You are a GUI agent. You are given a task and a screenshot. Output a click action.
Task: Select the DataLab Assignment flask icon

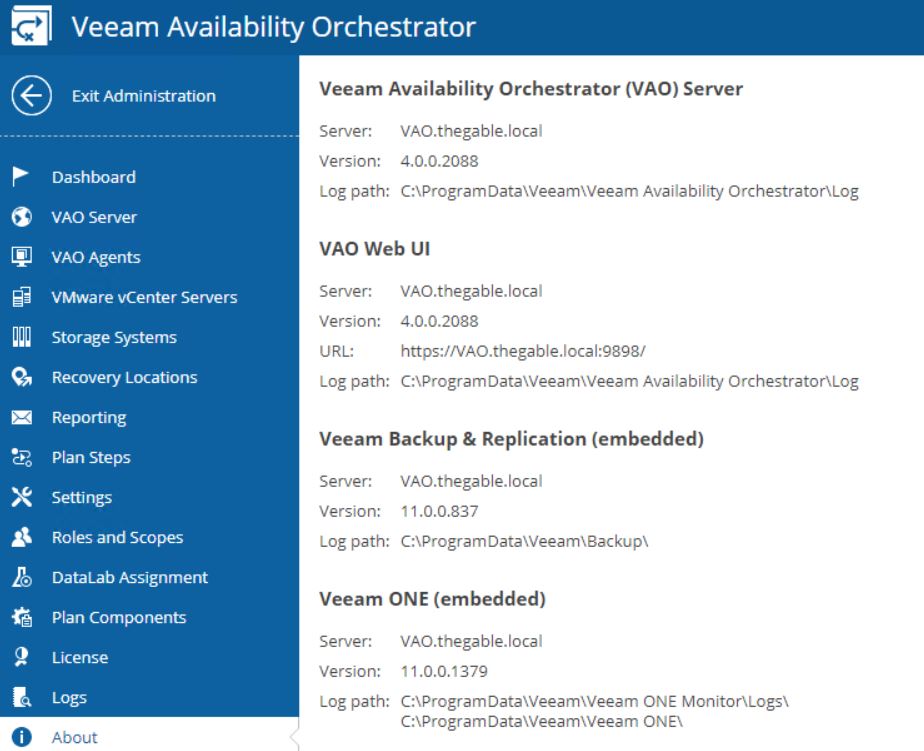click(x=22, y=577)
